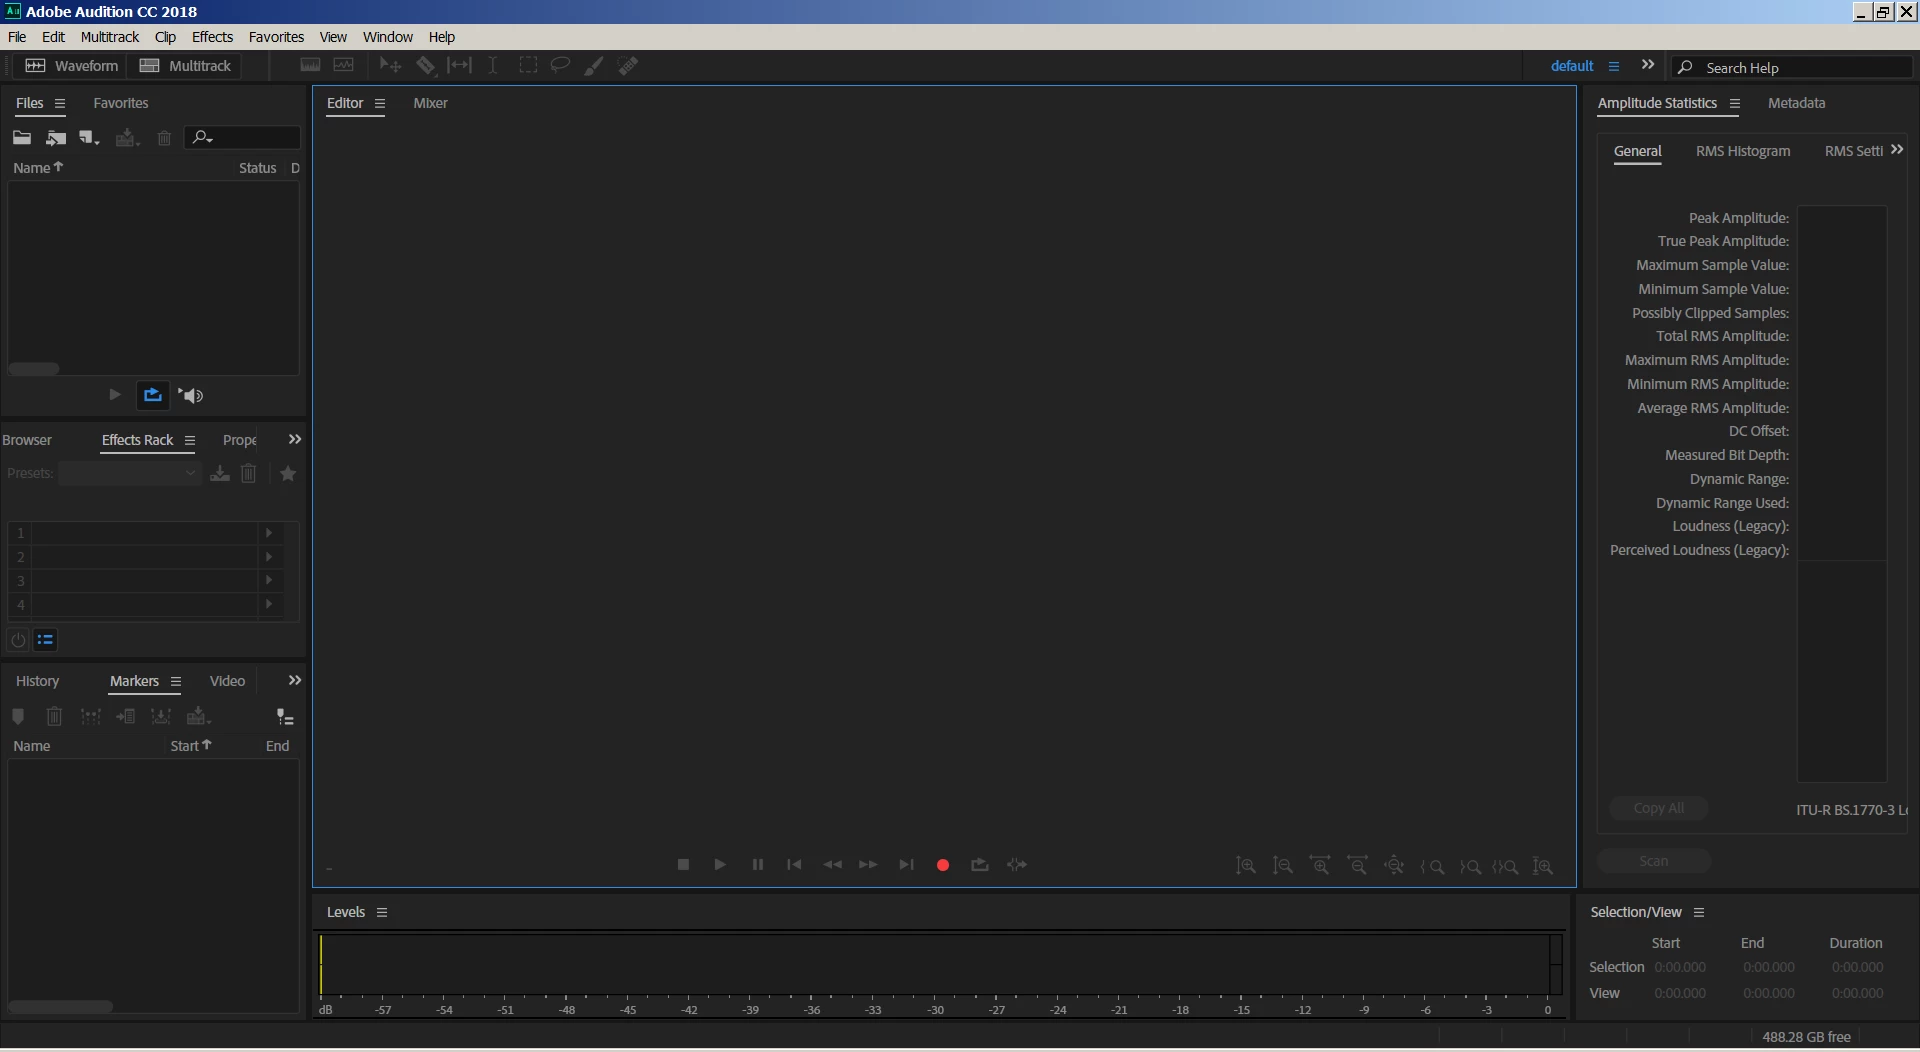The image size is (1920, 1052).
Task: Select the Slip tool
Action: click(x=460, y=66)
